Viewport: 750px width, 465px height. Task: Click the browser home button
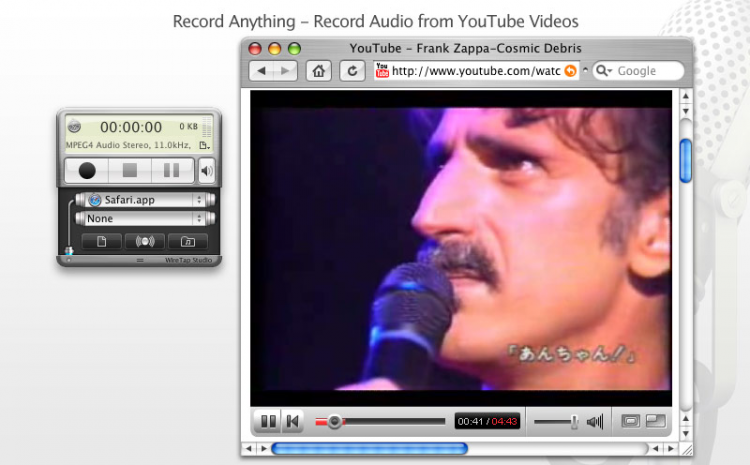319,71
